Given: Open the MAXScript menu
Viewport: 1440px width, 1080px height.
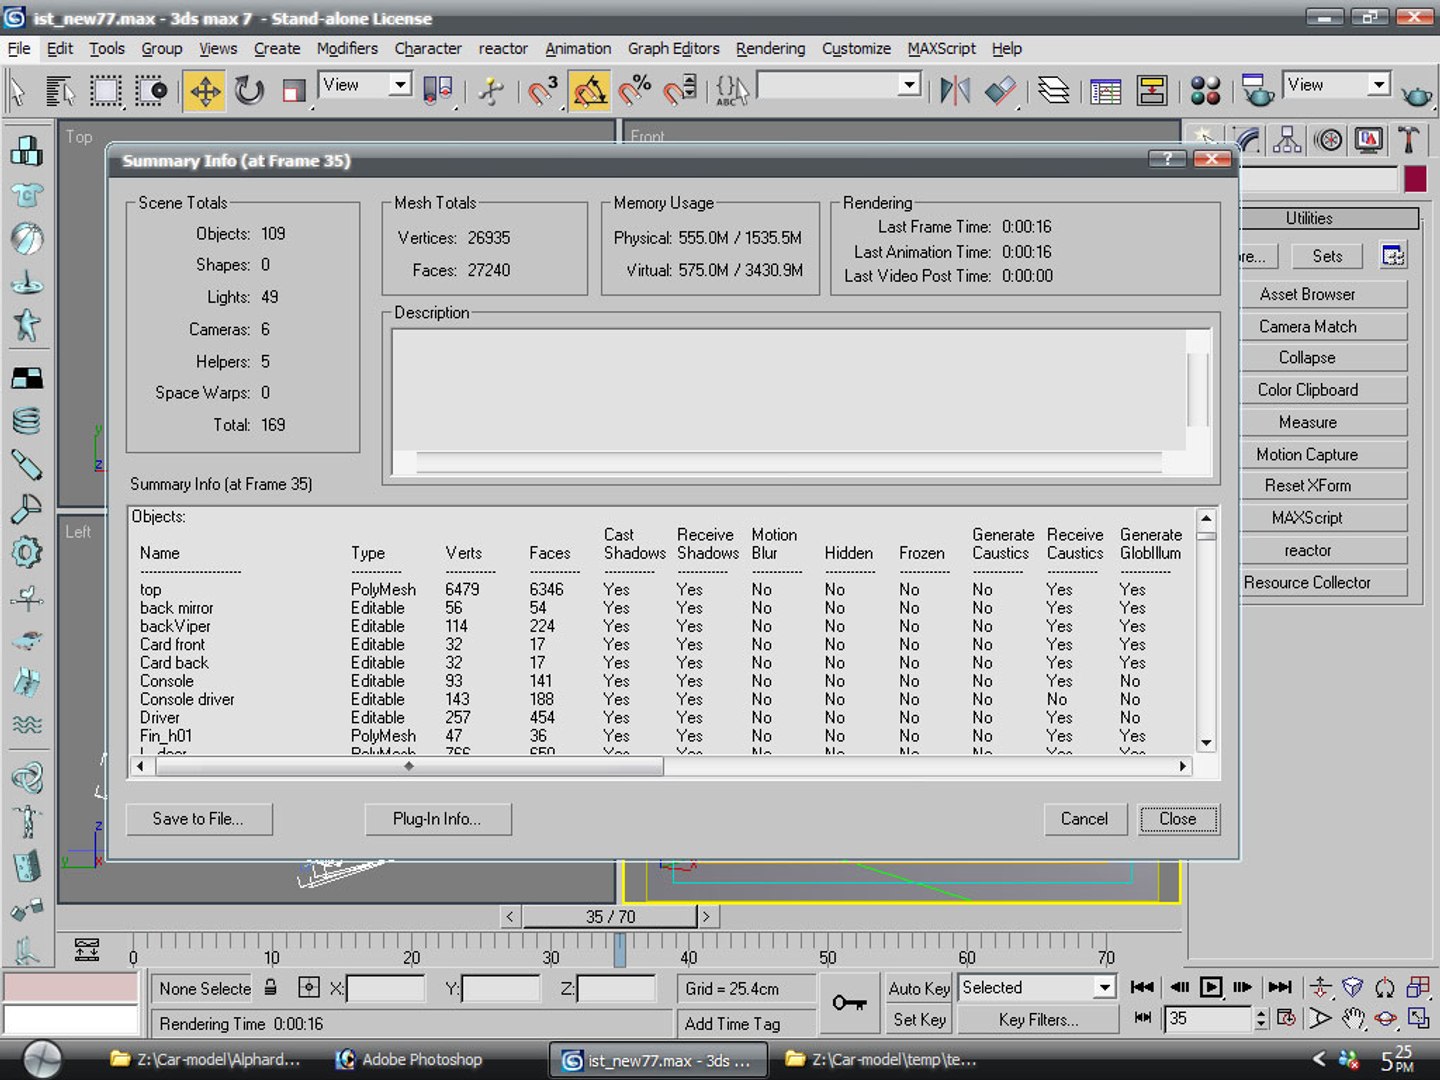Looking at the screenshot, I should click(941, 48).
